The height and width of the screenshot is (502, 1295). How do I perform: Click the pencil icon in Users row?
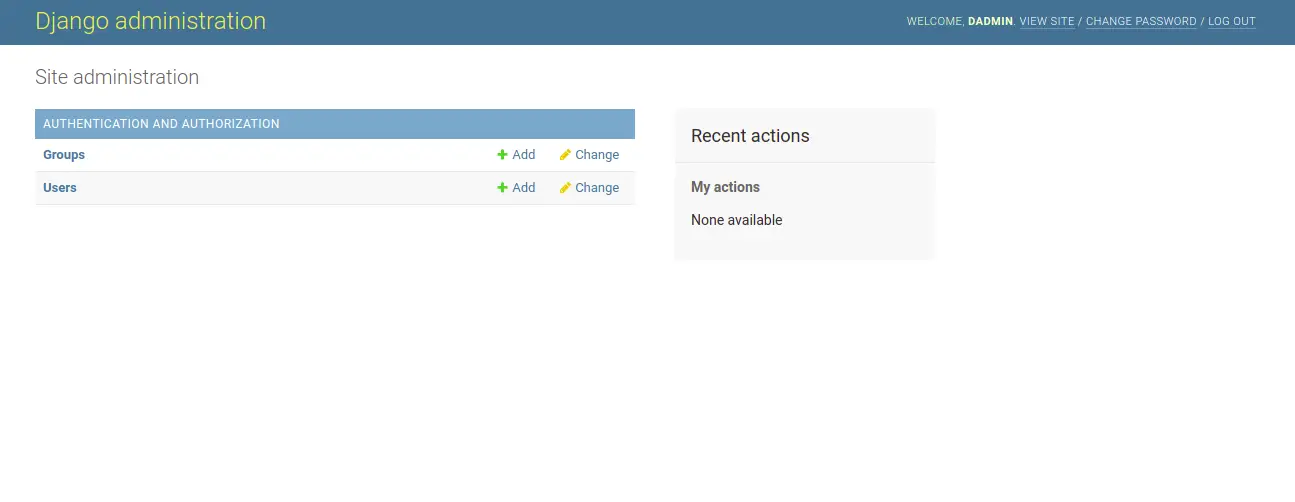point(565,188)
